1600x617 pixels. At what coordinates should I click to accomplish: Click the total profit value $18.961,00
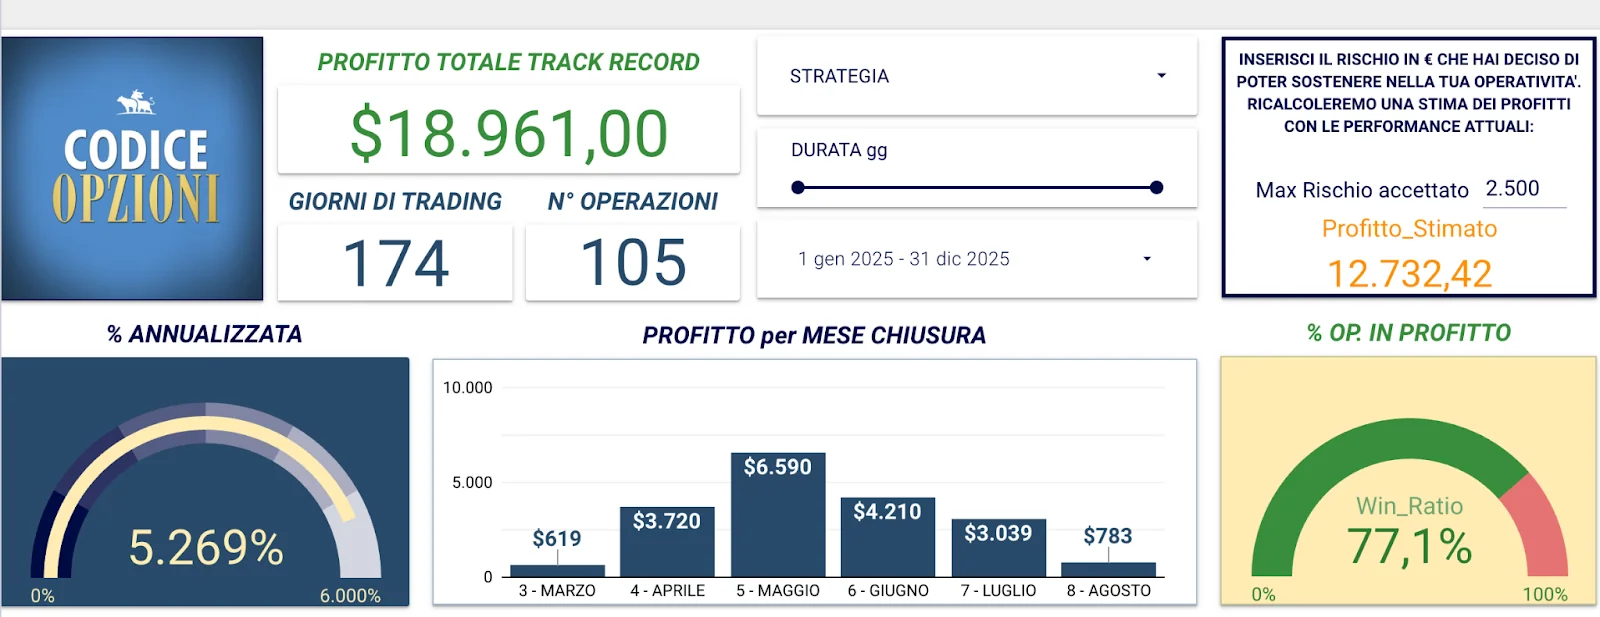(509, 133)
